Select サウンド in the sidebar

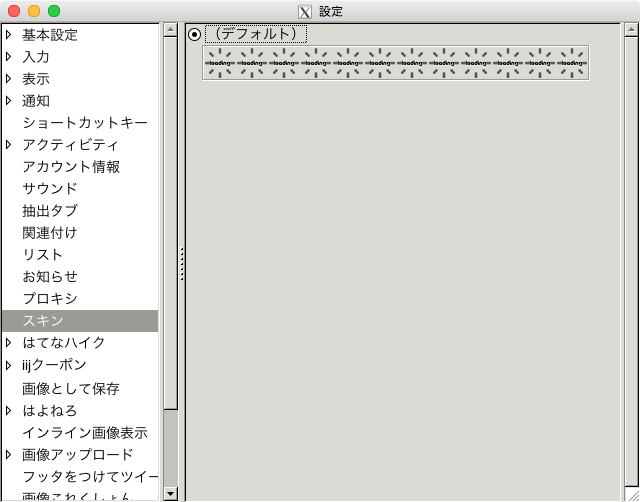click(50, 189)
